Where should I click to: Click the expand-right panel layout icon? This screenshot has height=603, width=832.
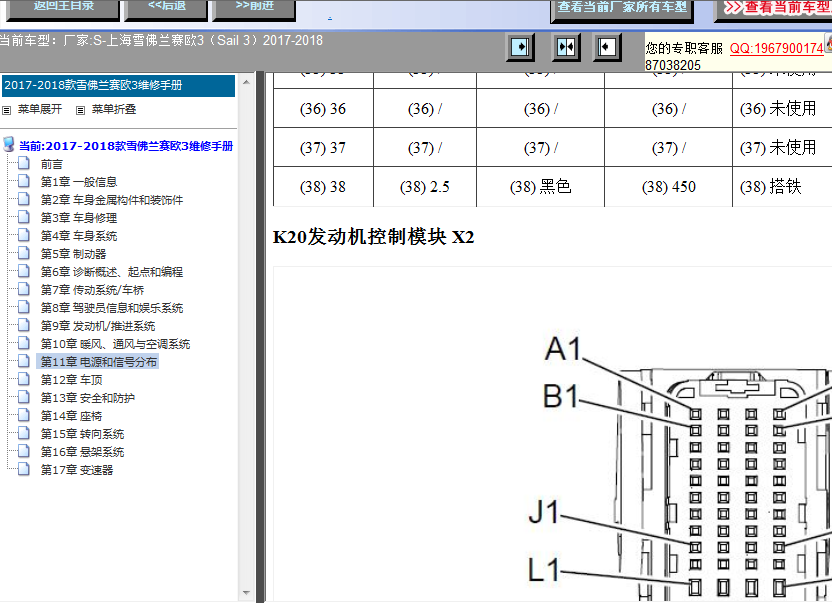coord(520,47)
